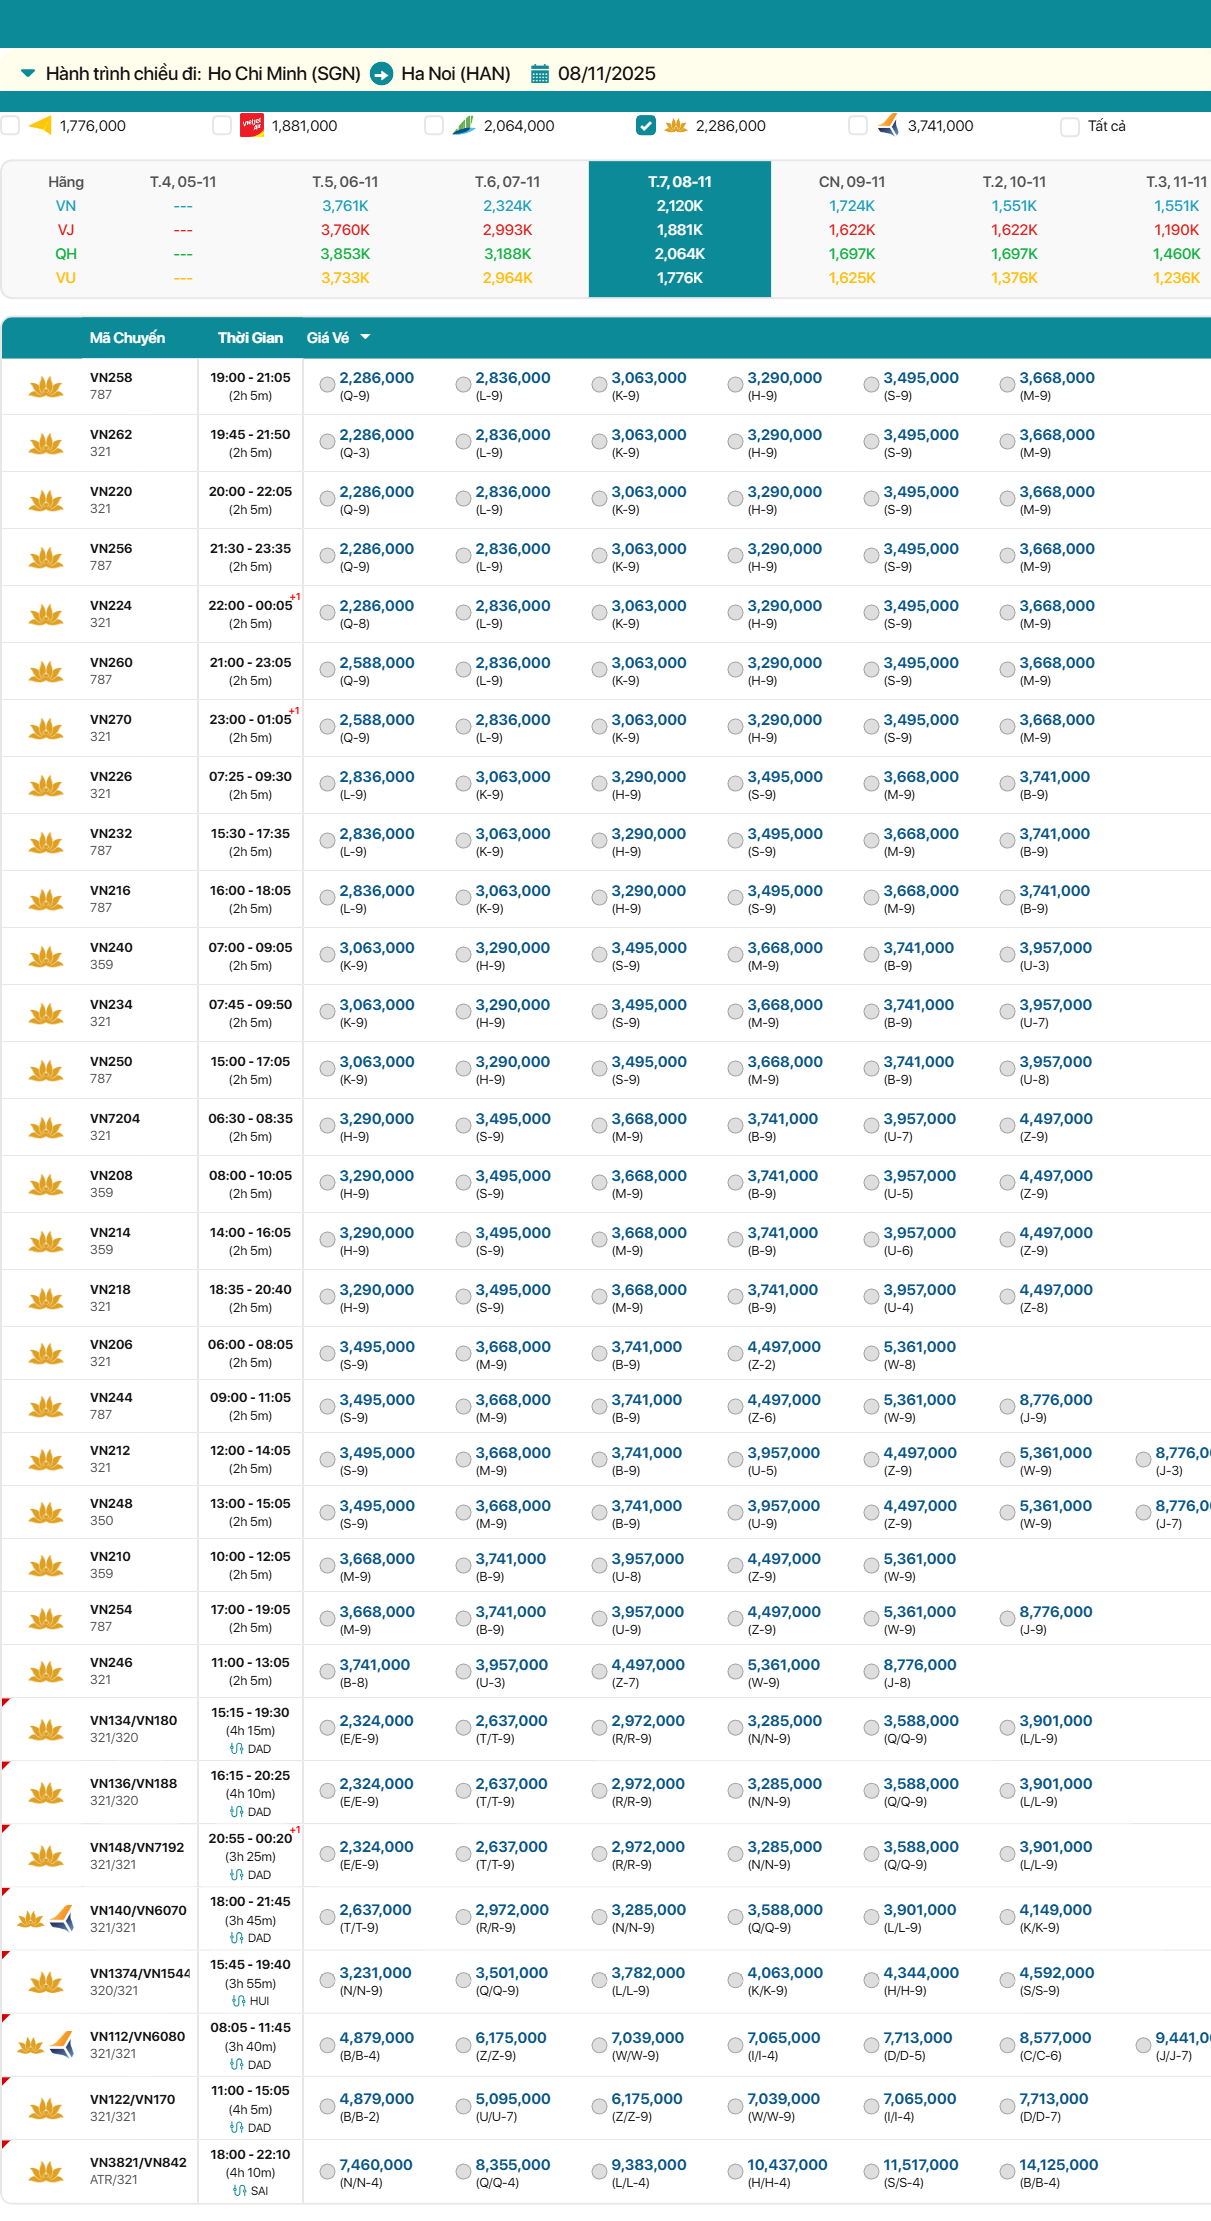
Task: Click the Bamboo Airways logo icon
Action: pos(463,125)
